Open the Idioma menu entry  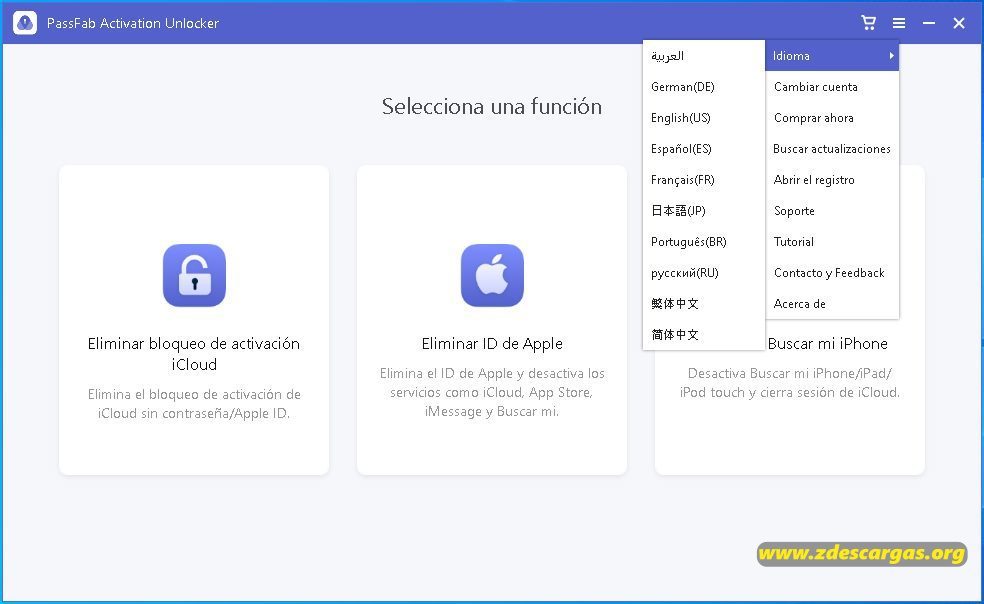(x=832, y=56)
